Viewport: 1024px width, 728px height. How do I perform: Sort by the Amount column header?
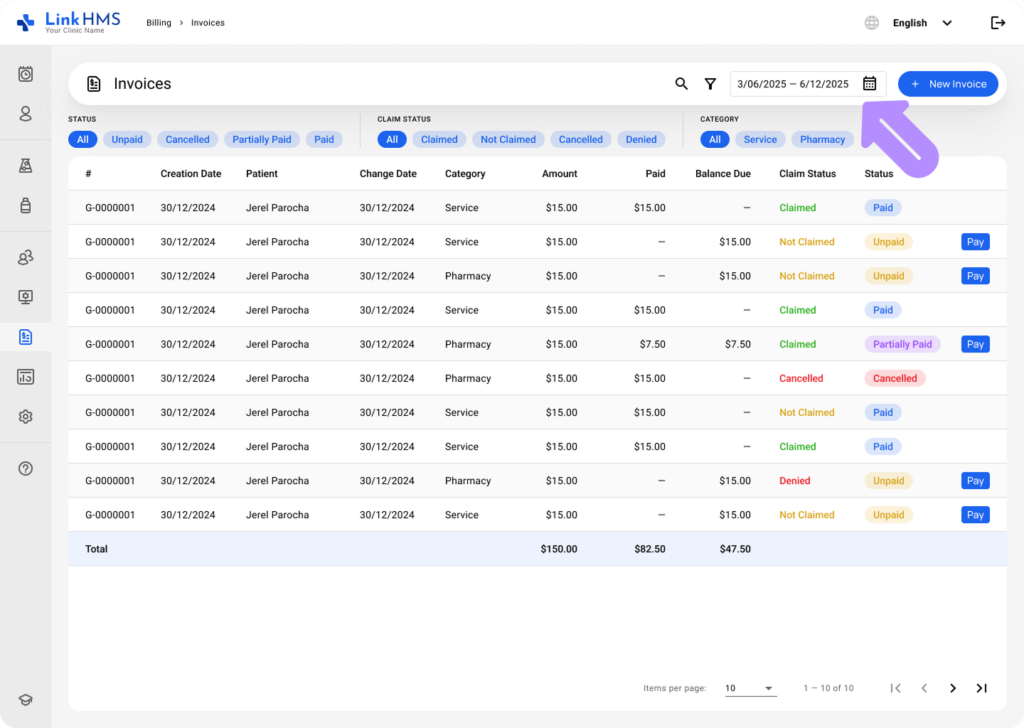tap(560, 174)
